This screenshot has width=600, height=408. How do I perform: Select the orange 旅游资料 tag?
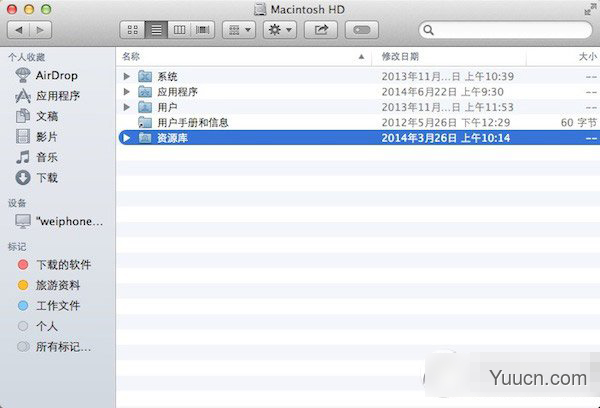[x=49, y=285]
